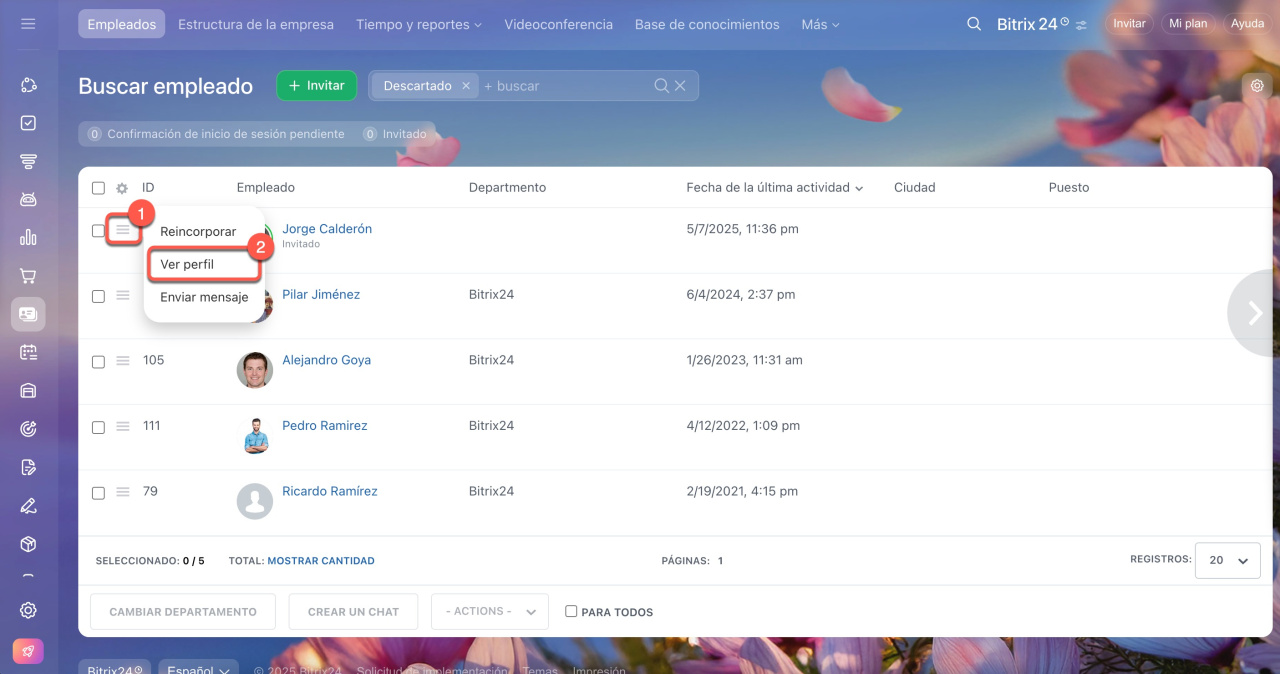Click the rocket icon at sidebar bottom

[x=28, y=651]
